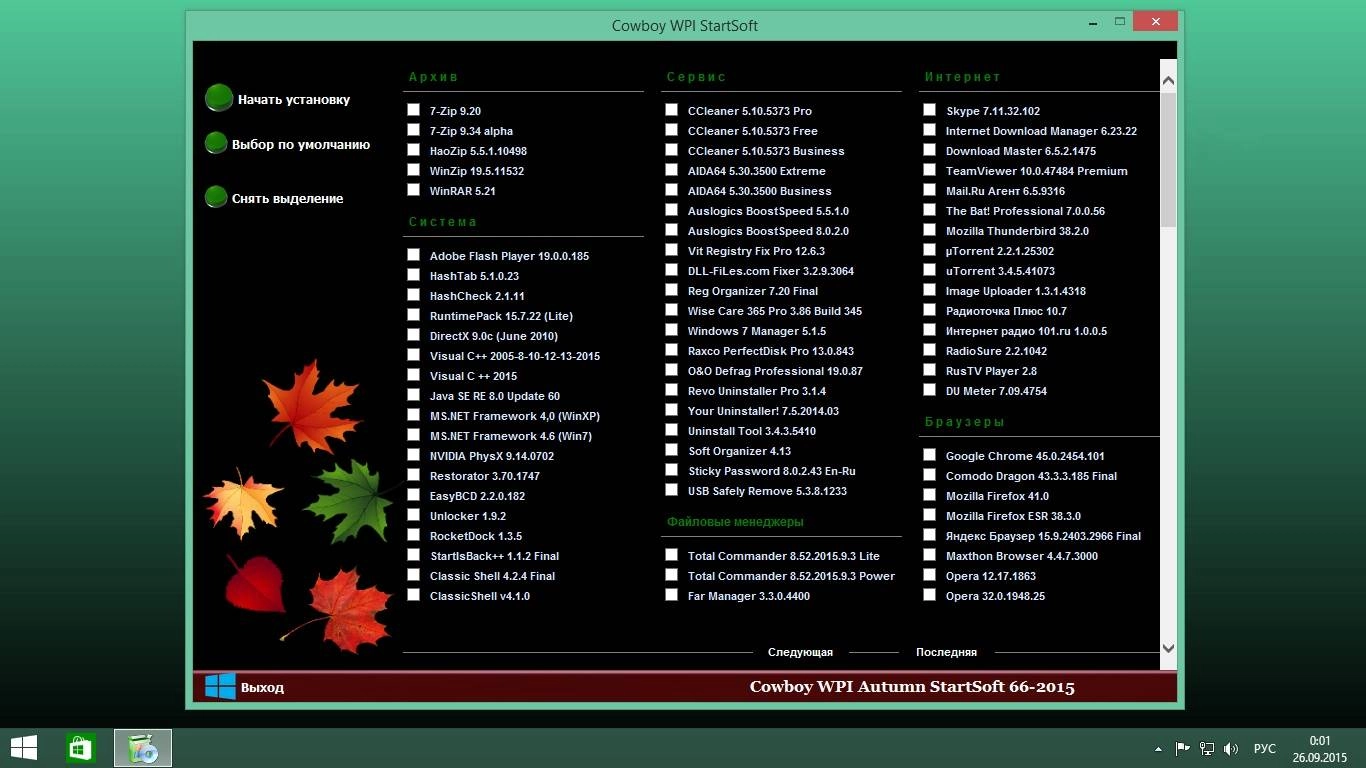Enable Mozilla Firefox 41.0 checkbox

(930, 495)
